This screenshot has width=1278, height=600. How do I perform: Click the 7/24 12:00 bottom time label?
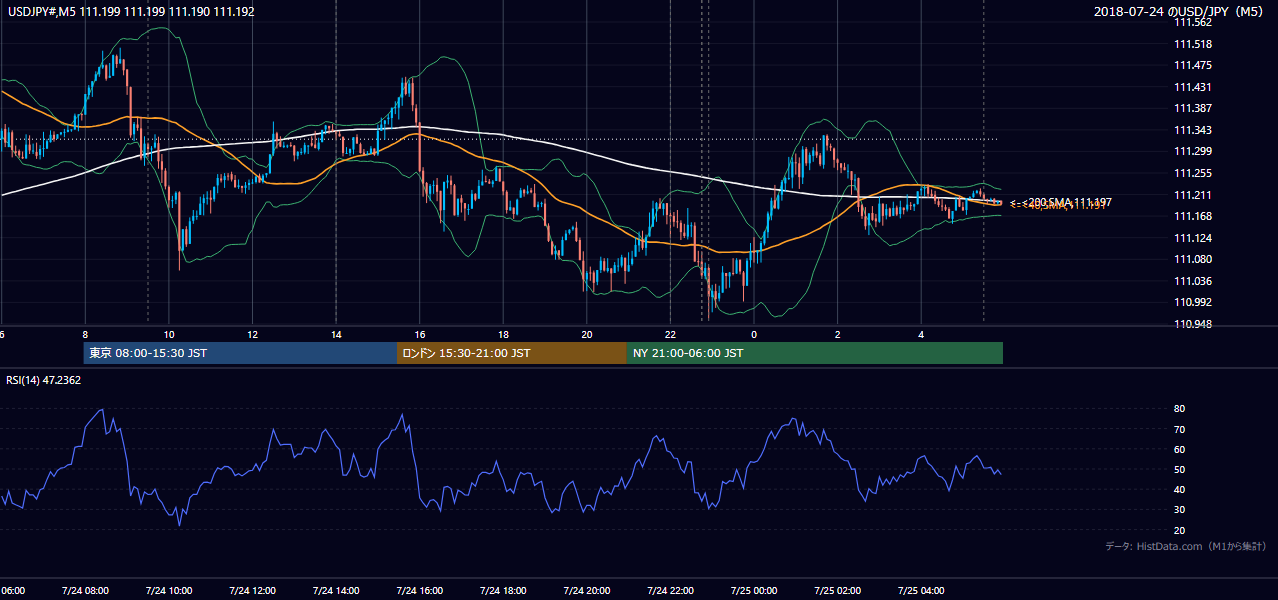pyautogui.click(x=252, y=591)
